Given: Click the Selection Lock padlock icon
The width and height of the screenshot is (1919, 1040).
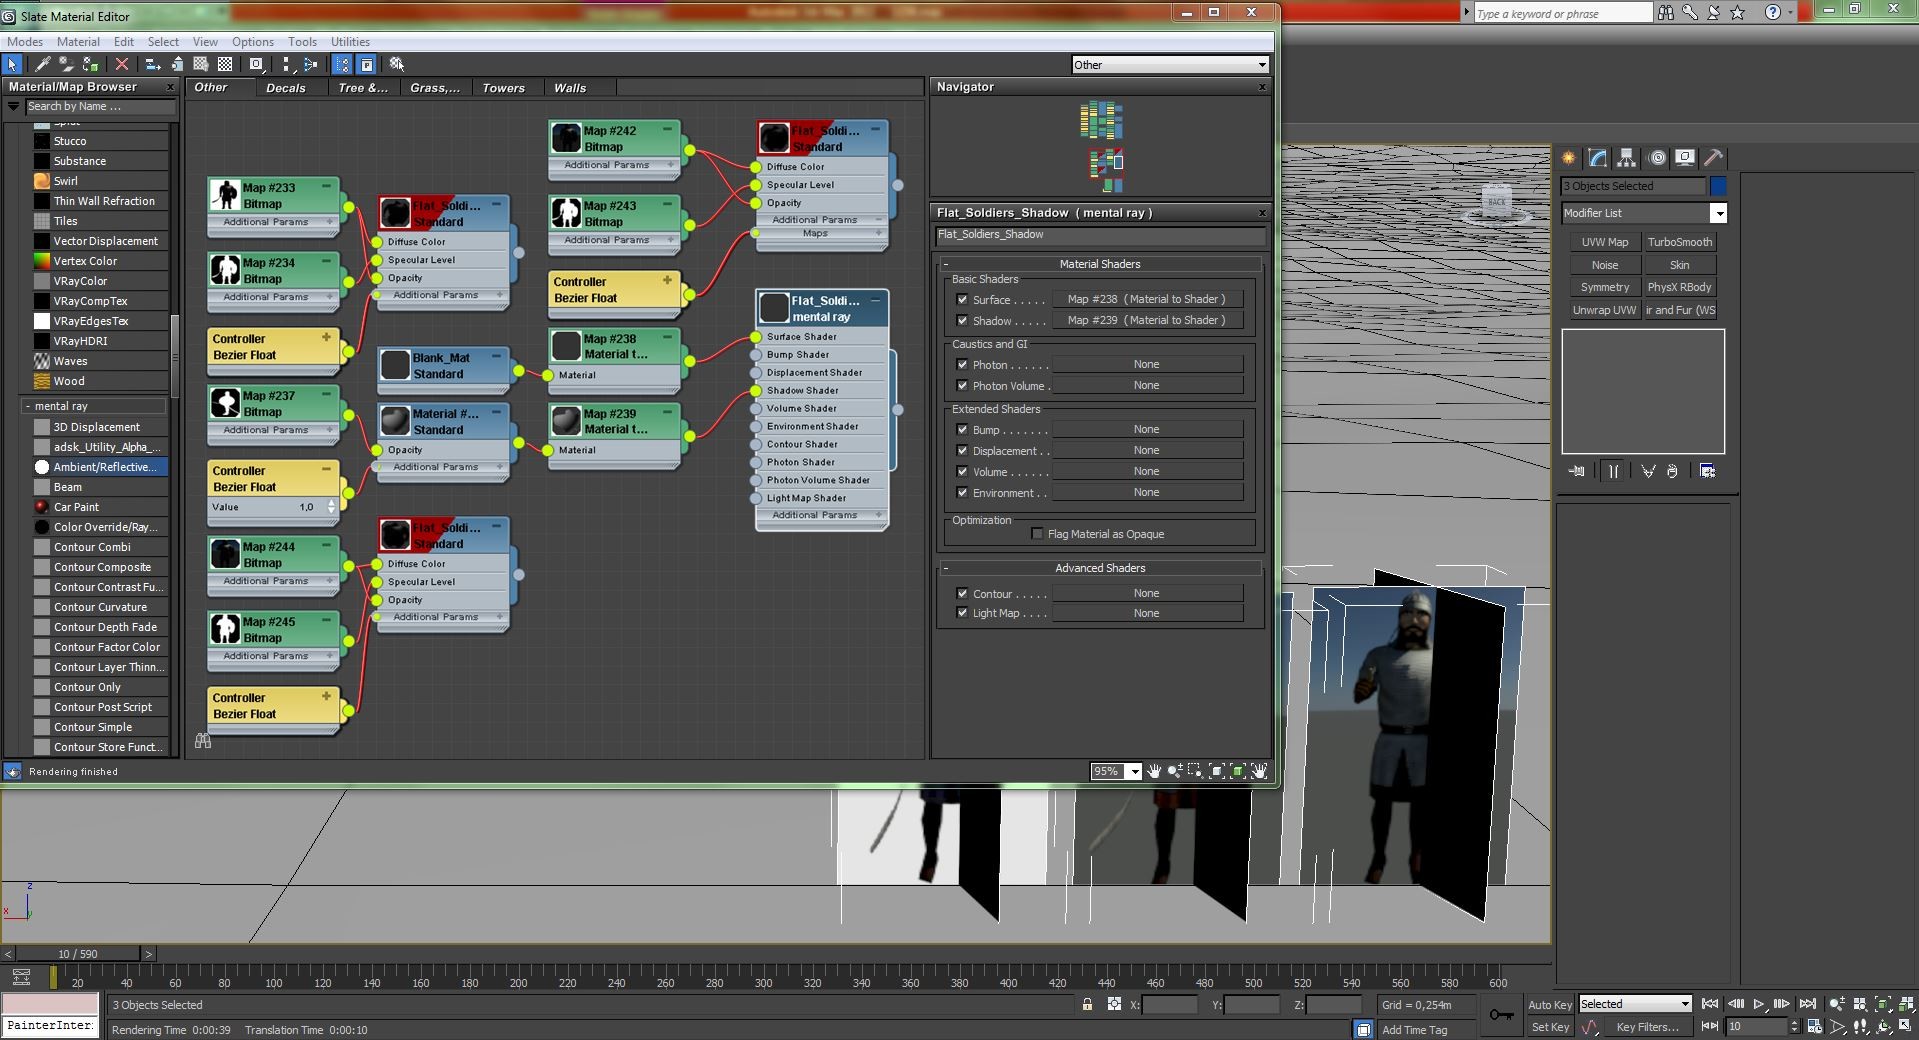Looking at the screenshot, I should pyautogui.click(x=1087, y=1004).
